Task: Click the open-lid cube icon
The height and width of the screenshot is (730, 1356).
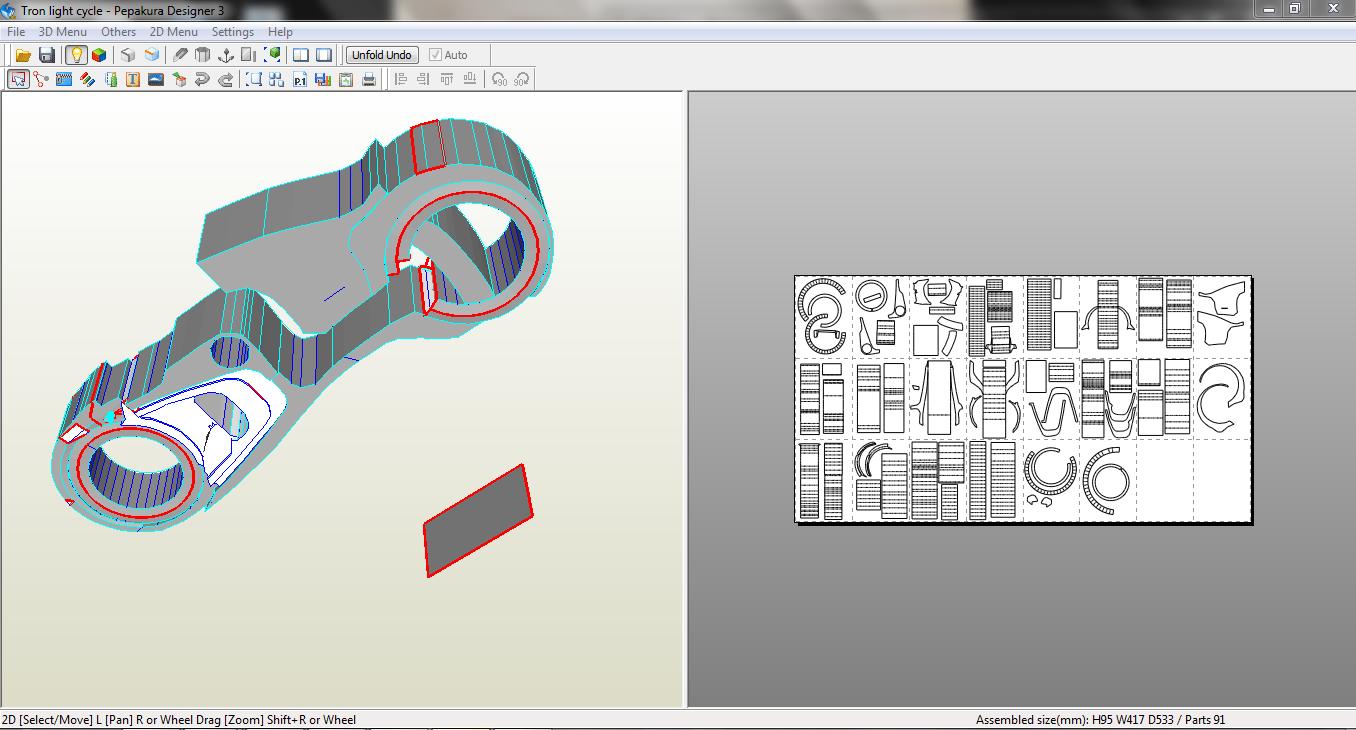Action: pos(152,55)
